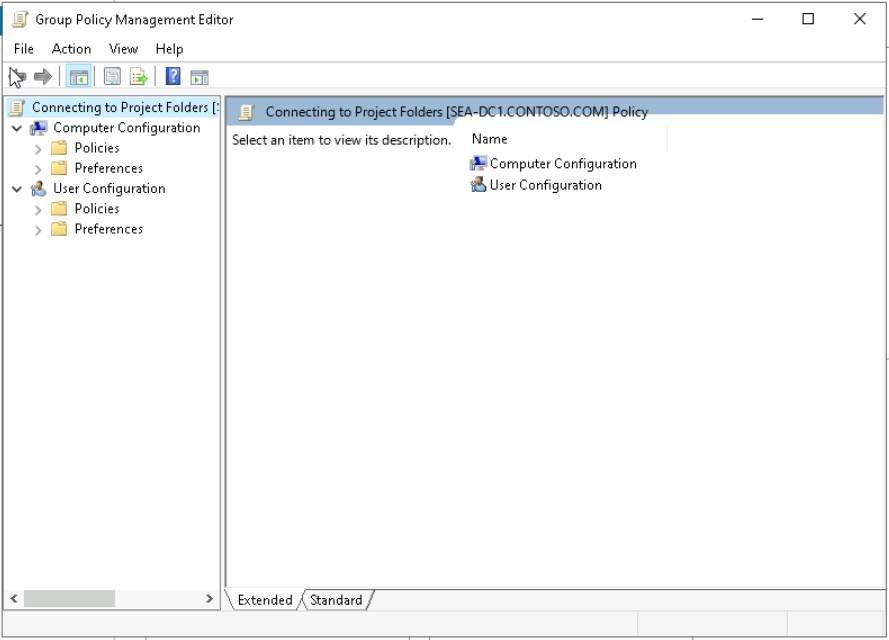Screen dimensions: 889x640
Task: Click User Configuration icon in the right pane list
Action: (x=479, y=185)
